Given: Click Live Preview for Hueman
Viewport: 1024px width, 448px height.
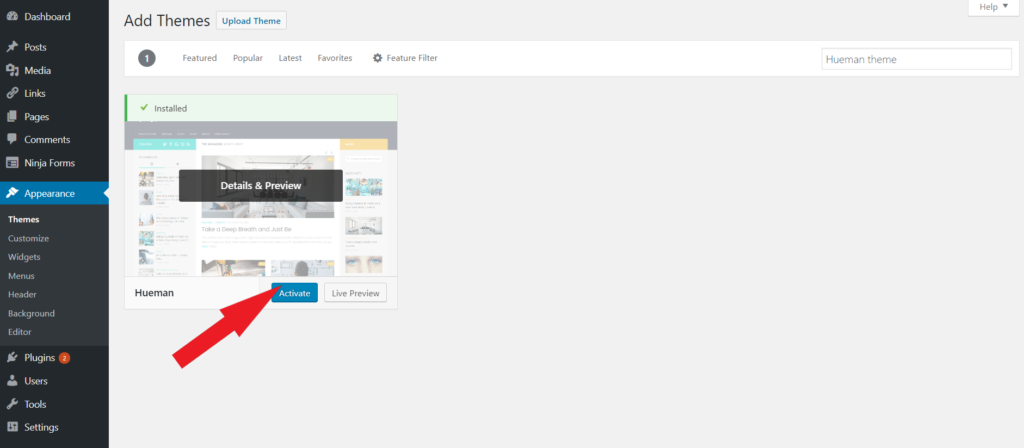Looking at the screenshot, I should pos(355,293).
